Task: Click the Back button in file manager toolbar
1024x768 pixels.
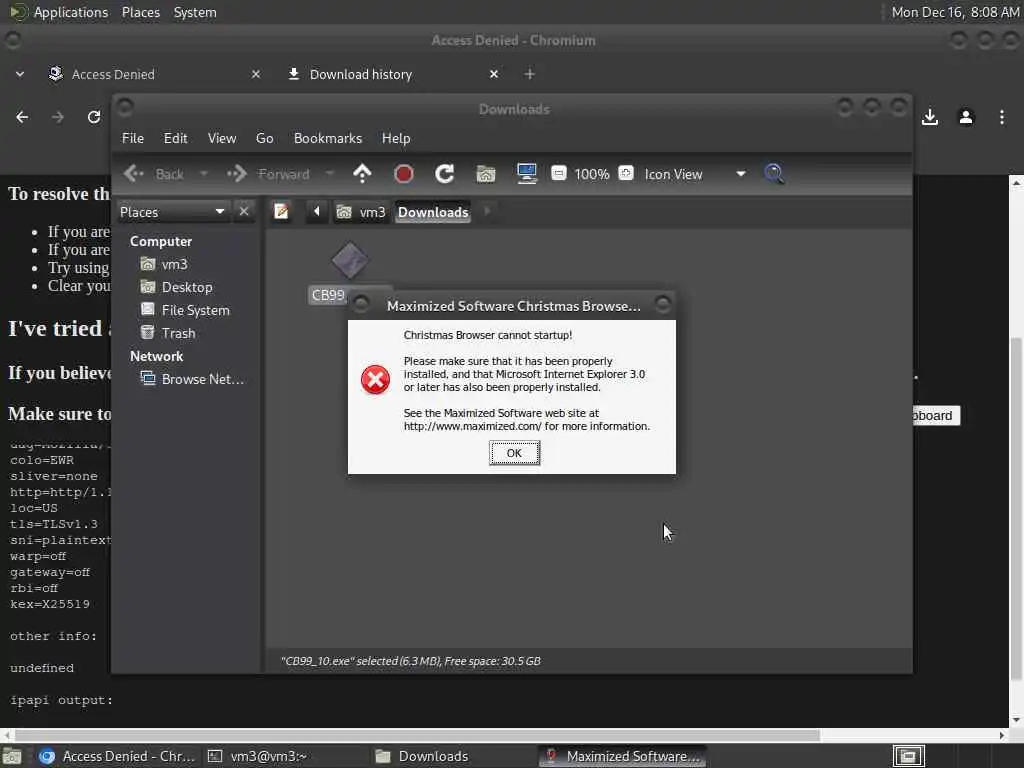Action: (x=154, y=174)
